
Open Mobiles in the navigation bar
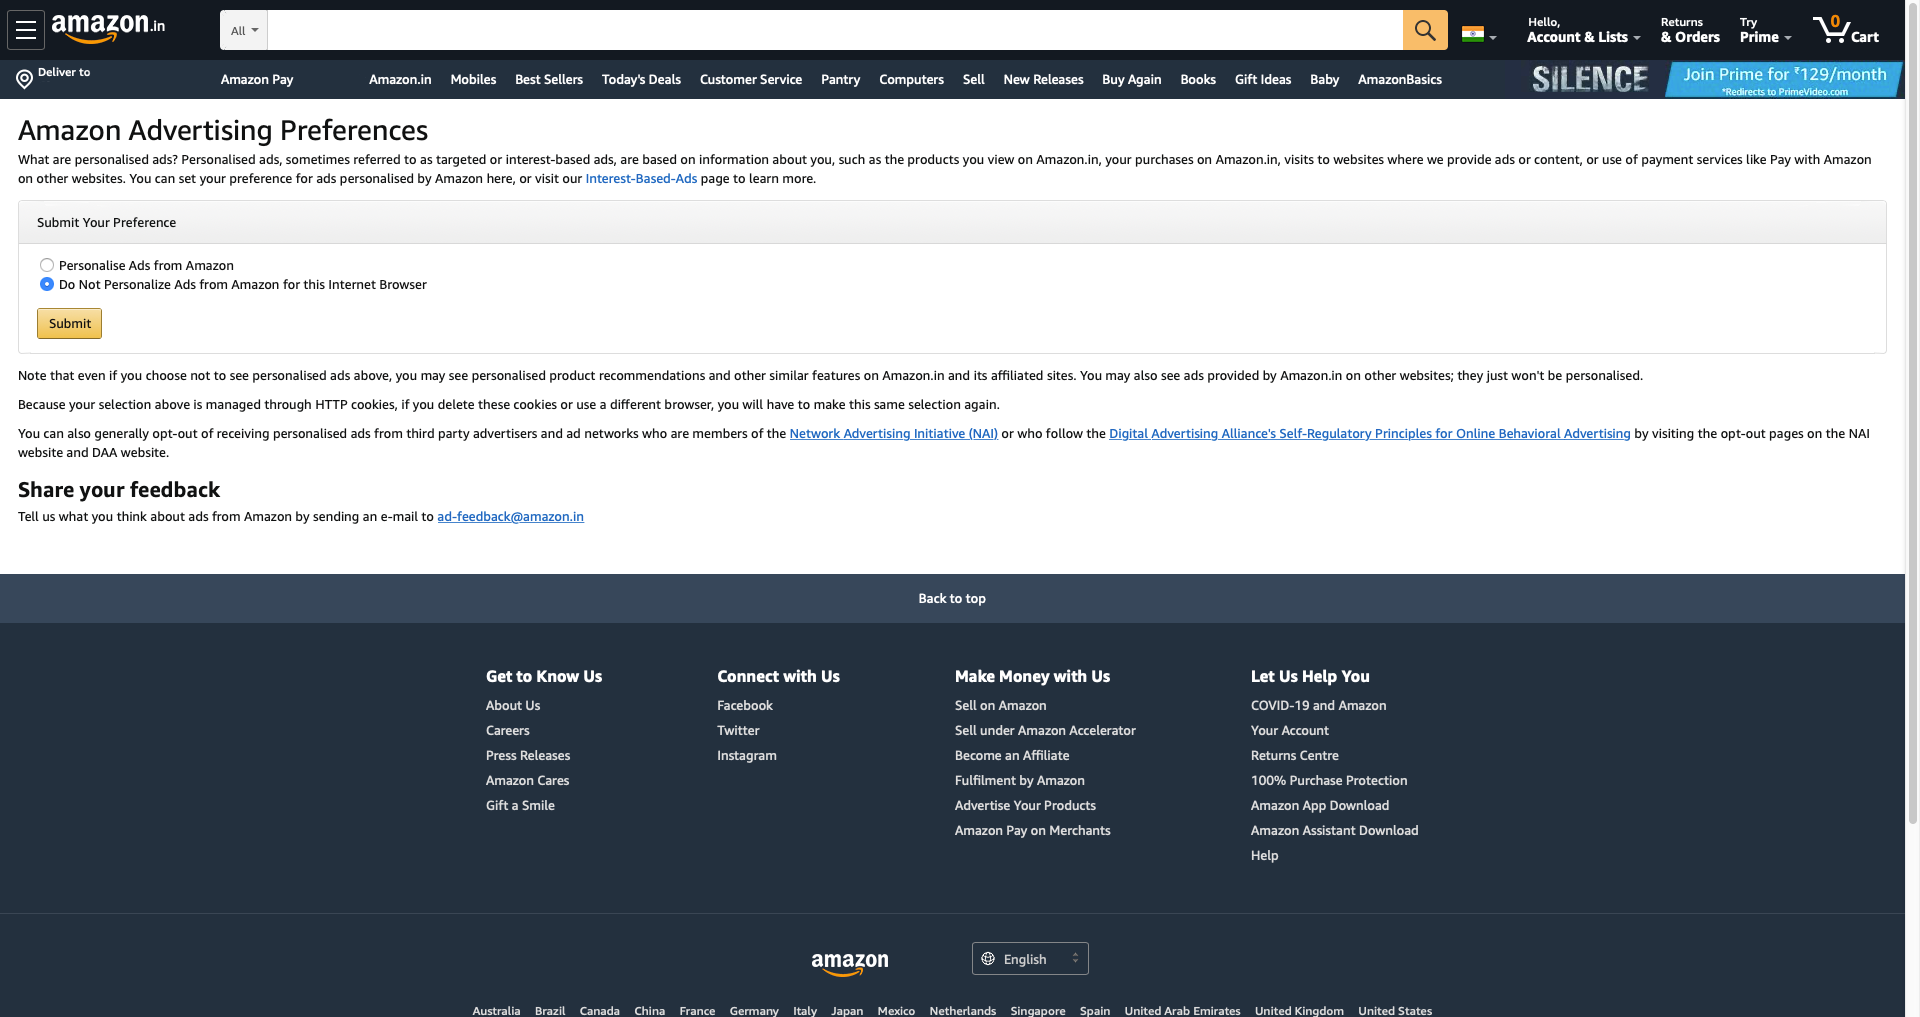click(x=473, y=79)
